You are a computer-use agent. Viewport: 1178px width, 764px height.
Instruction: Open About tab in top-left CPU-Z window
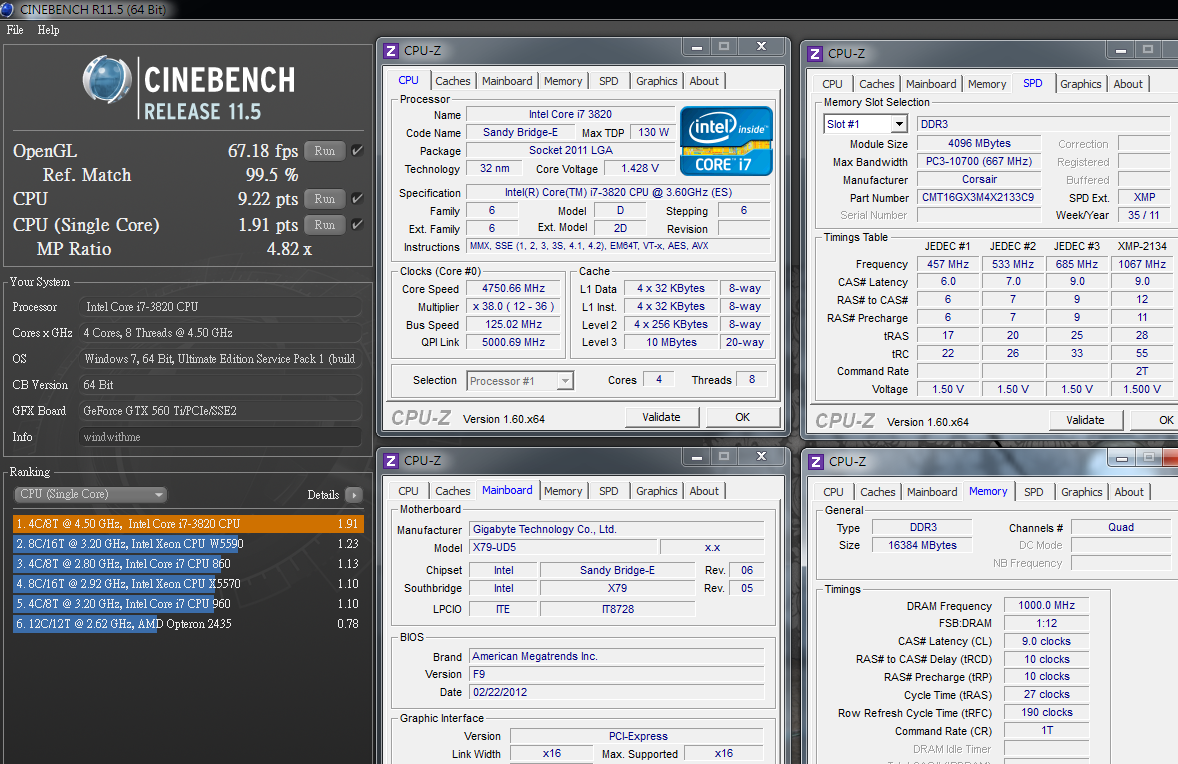704,81
